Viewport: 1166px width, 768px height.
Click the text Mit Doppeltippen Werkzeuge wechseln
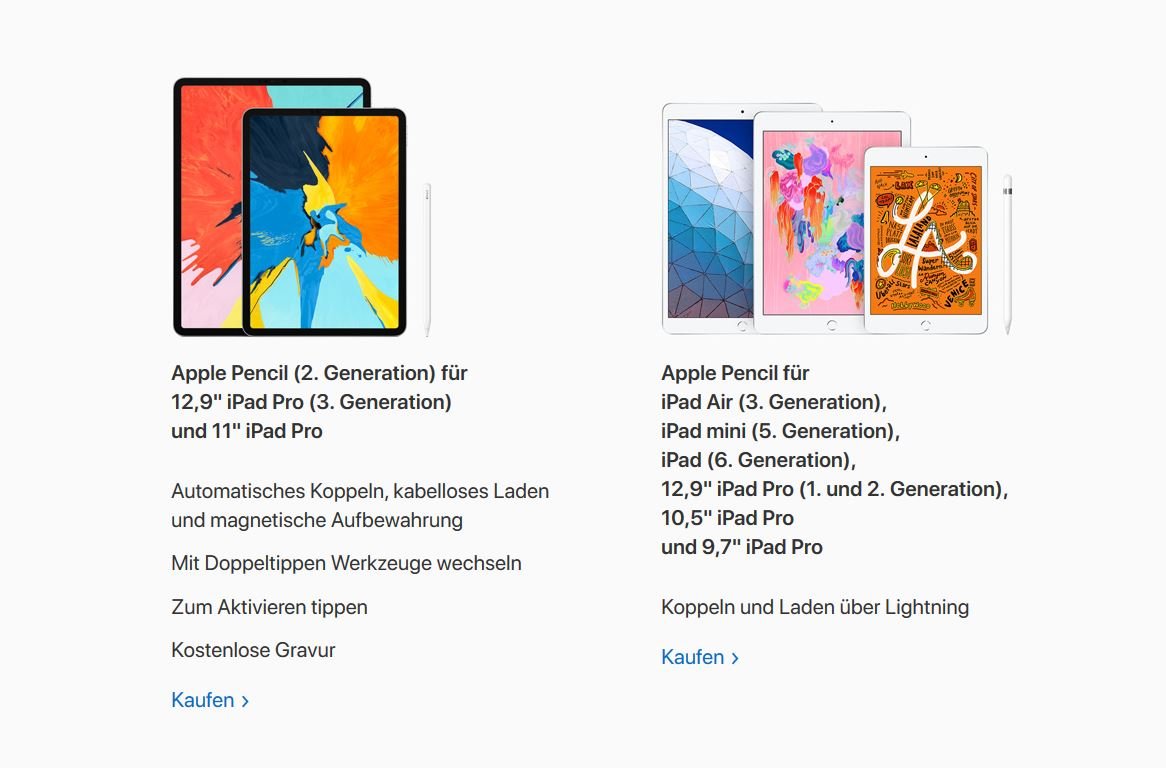pyautogui.click(x=346, y=564)
